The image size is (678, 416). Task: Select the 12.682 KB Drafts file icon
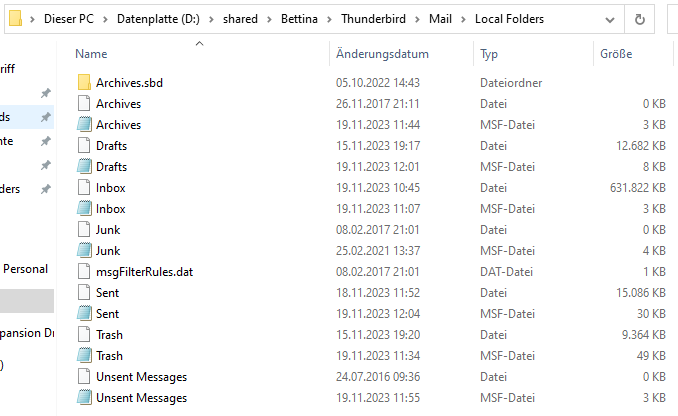(x=84, y=146)
